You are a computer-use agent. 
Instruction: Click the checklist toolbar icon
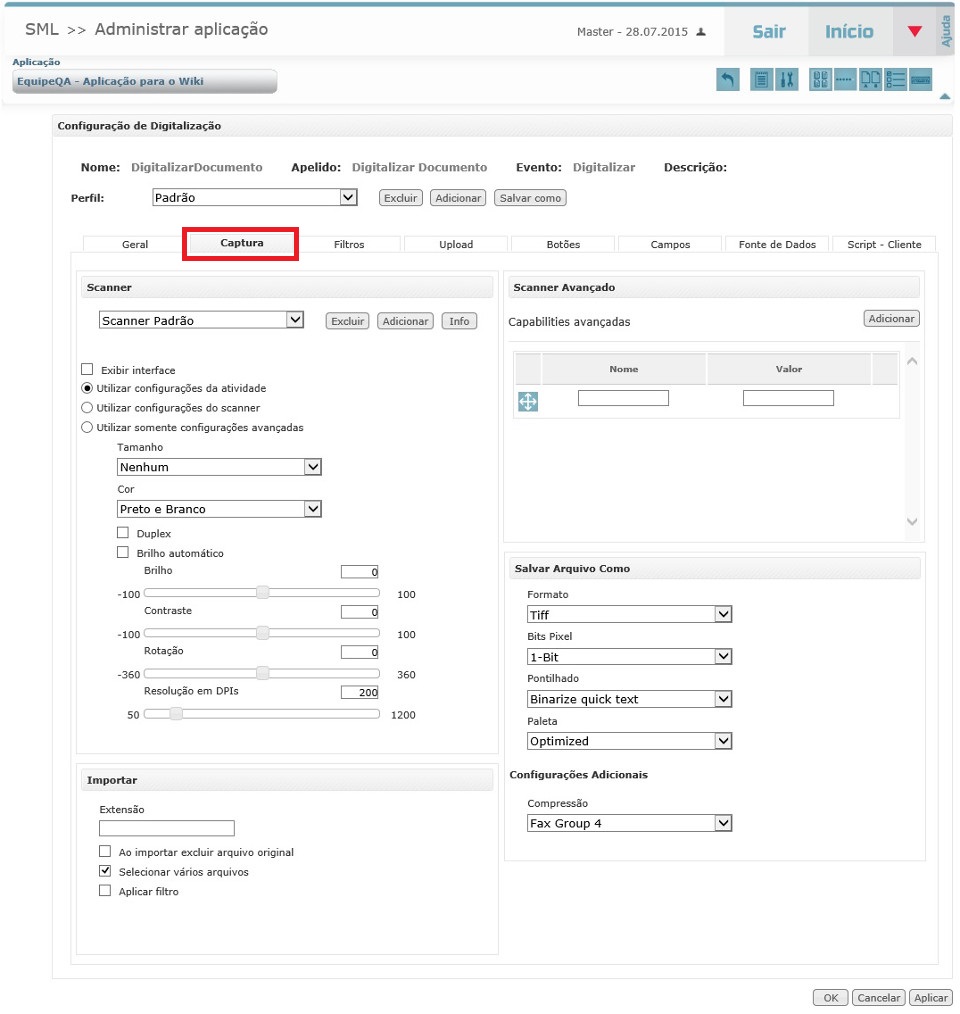(x=896, y=81)
